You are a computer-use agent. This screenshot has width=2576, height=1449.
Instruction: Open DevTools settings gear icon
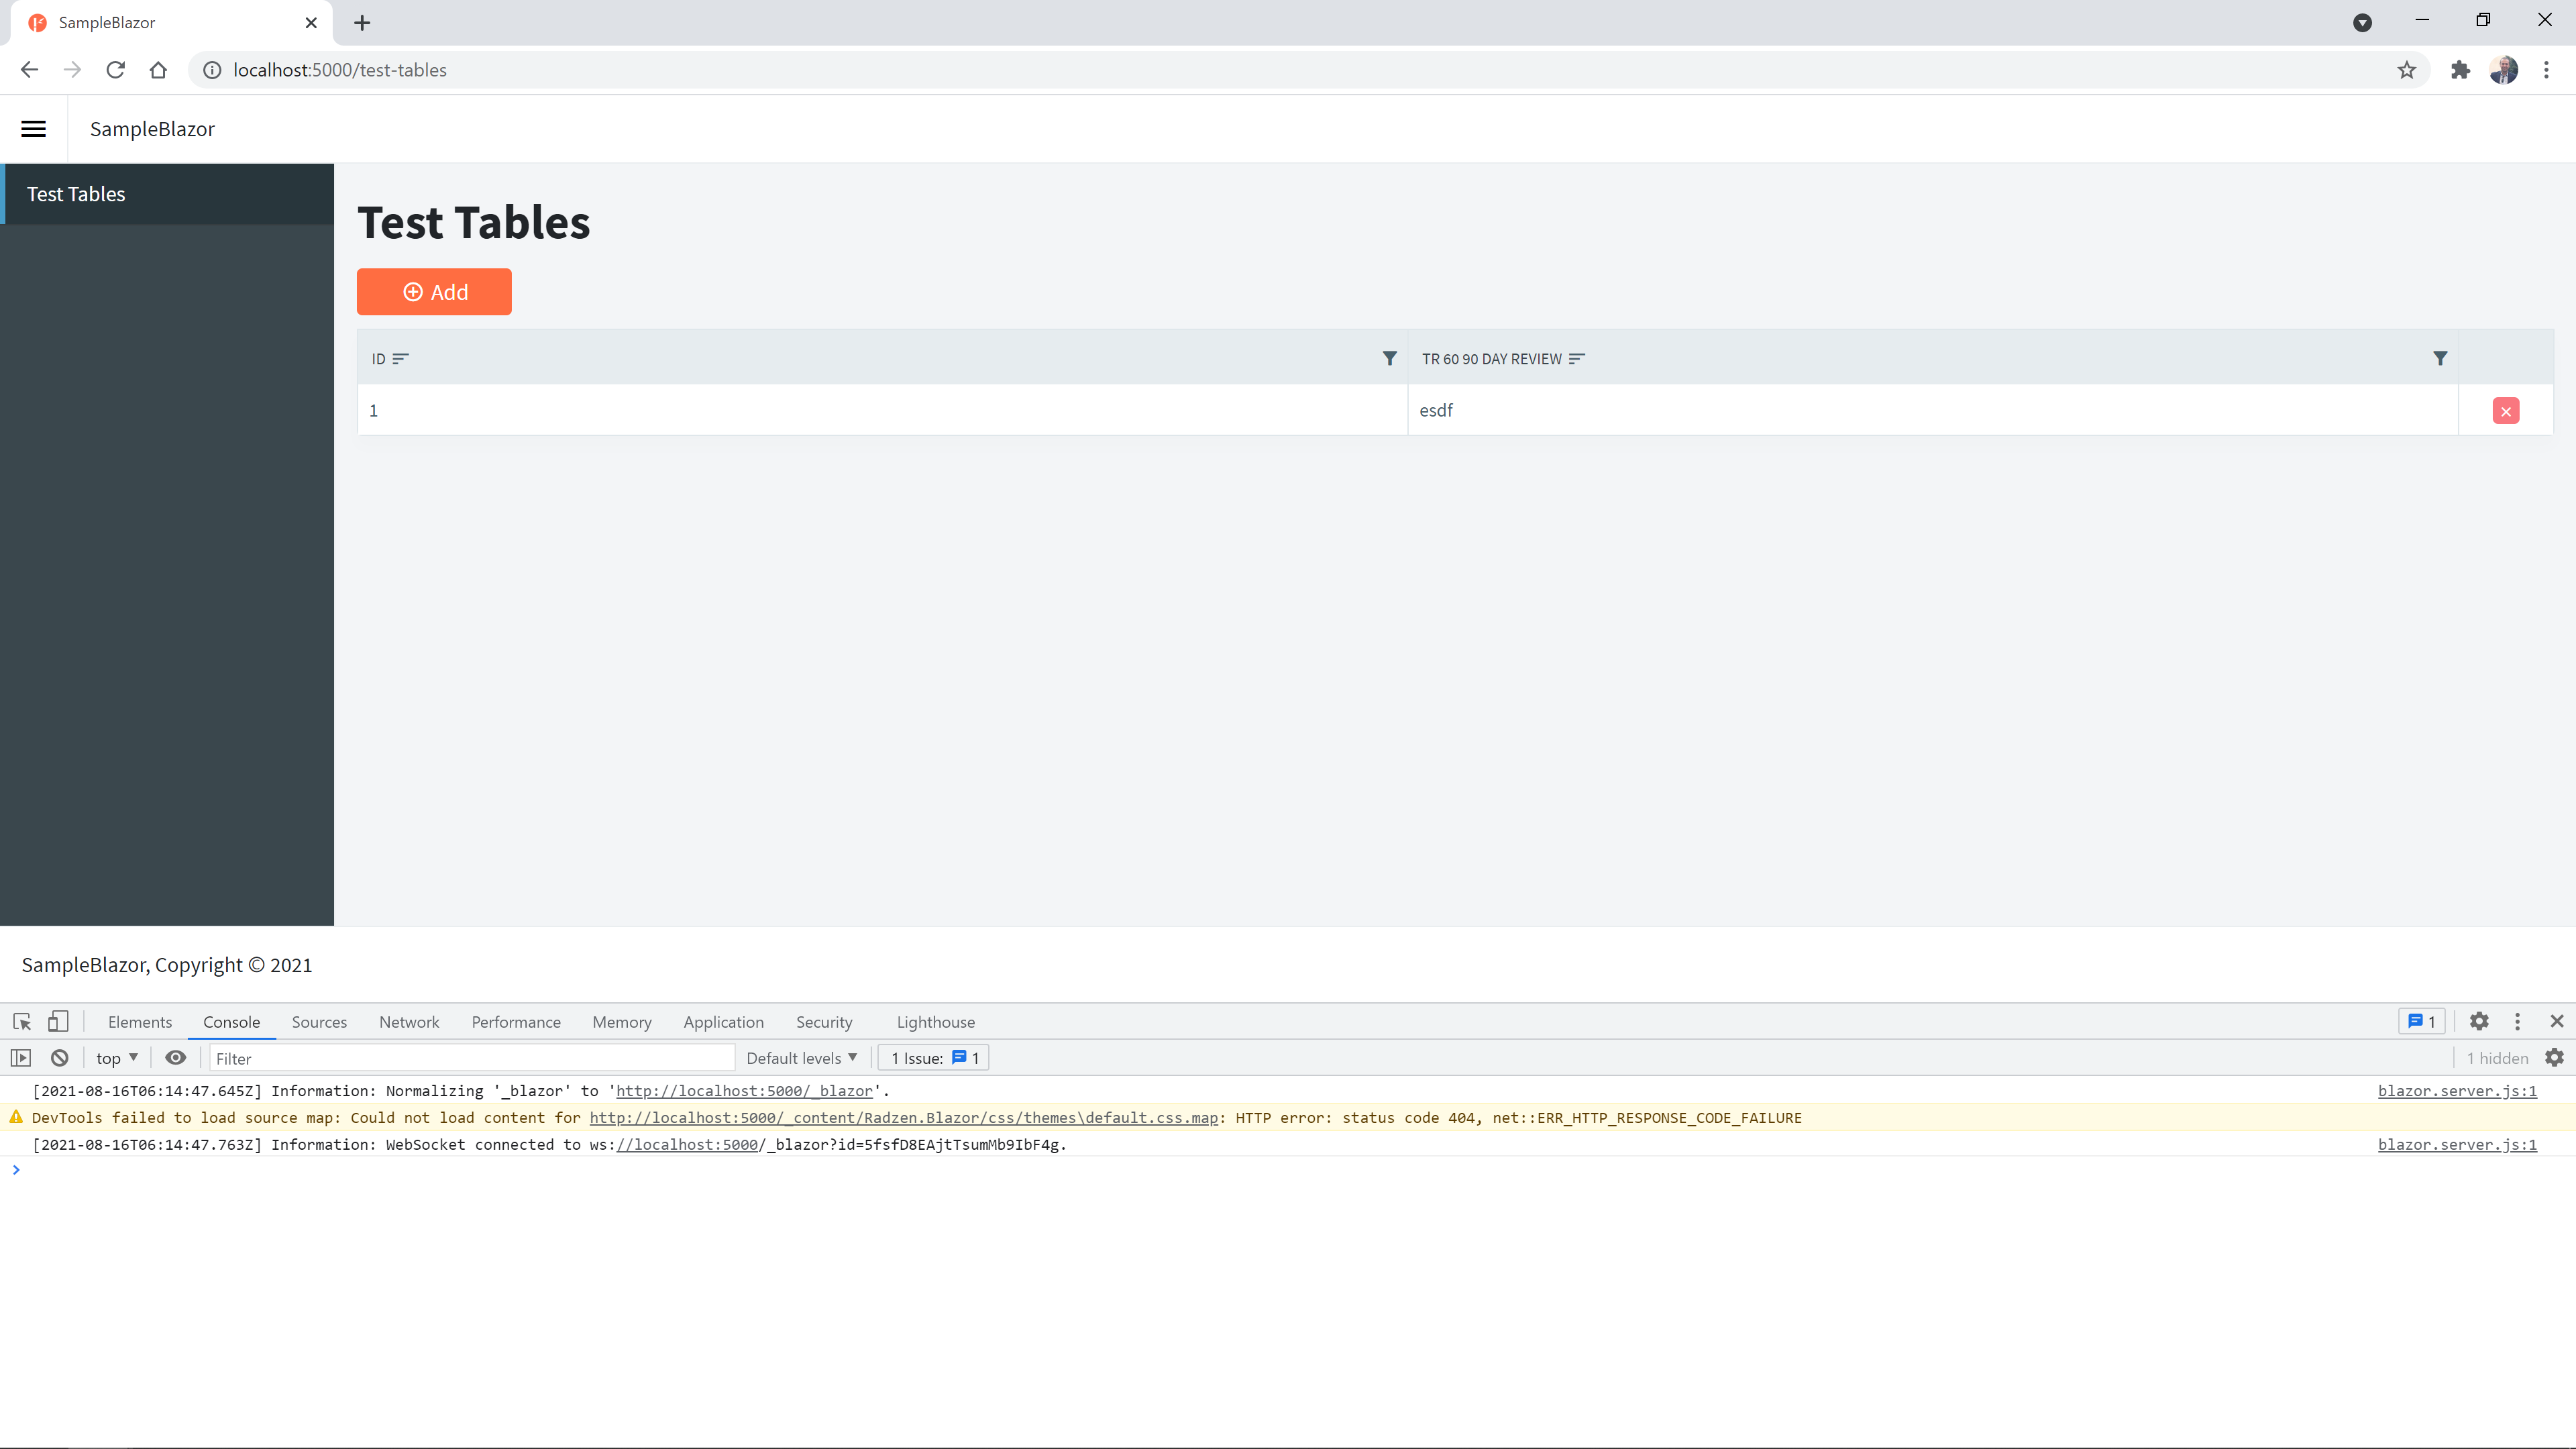[x=2479, y=1021]
